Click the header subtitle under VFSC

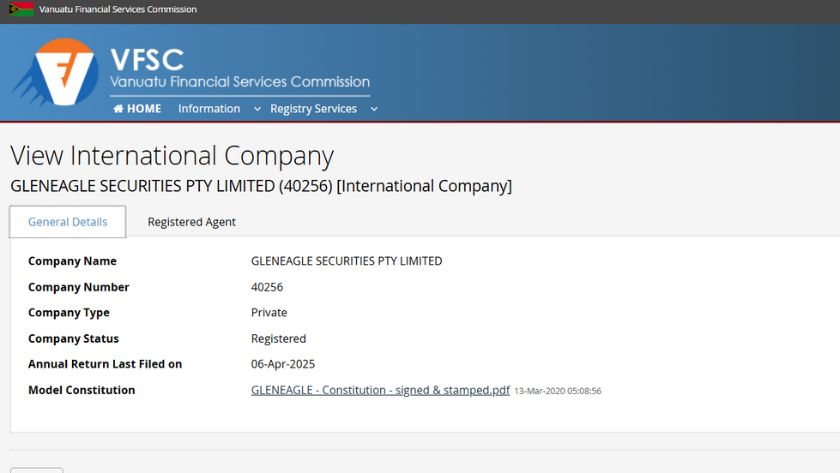tap(240, 82)
